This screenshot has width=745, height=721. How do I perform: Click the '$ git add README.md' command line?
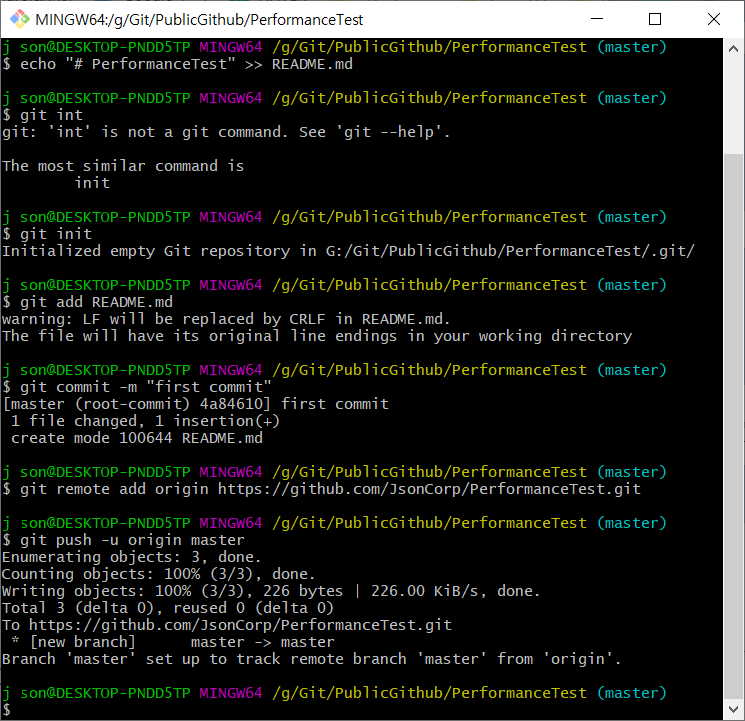87,302
